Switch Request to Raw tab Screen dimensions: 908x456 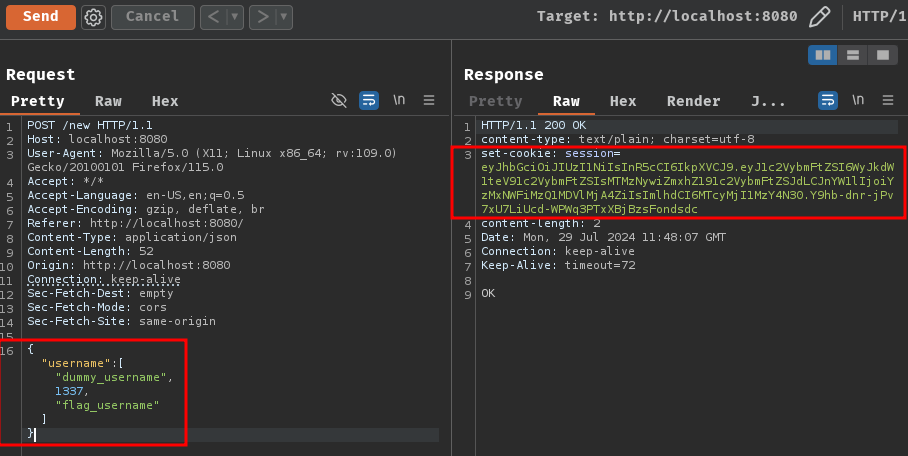pos(108,101)
